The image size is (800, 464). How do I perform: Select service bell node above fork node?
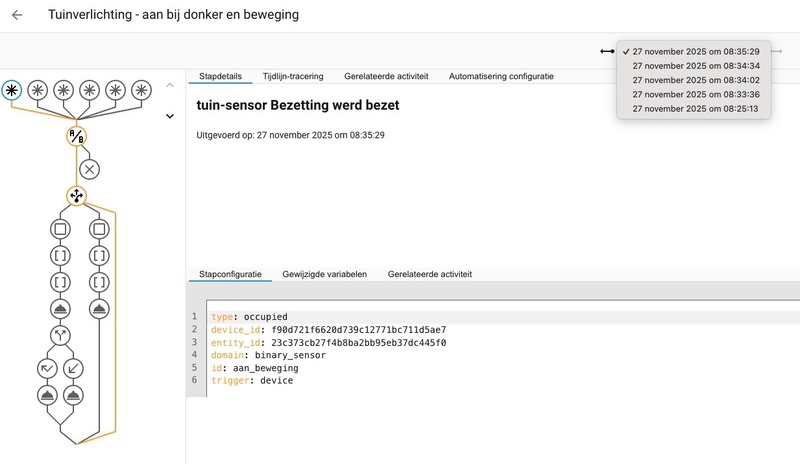(x=60, y=309)
